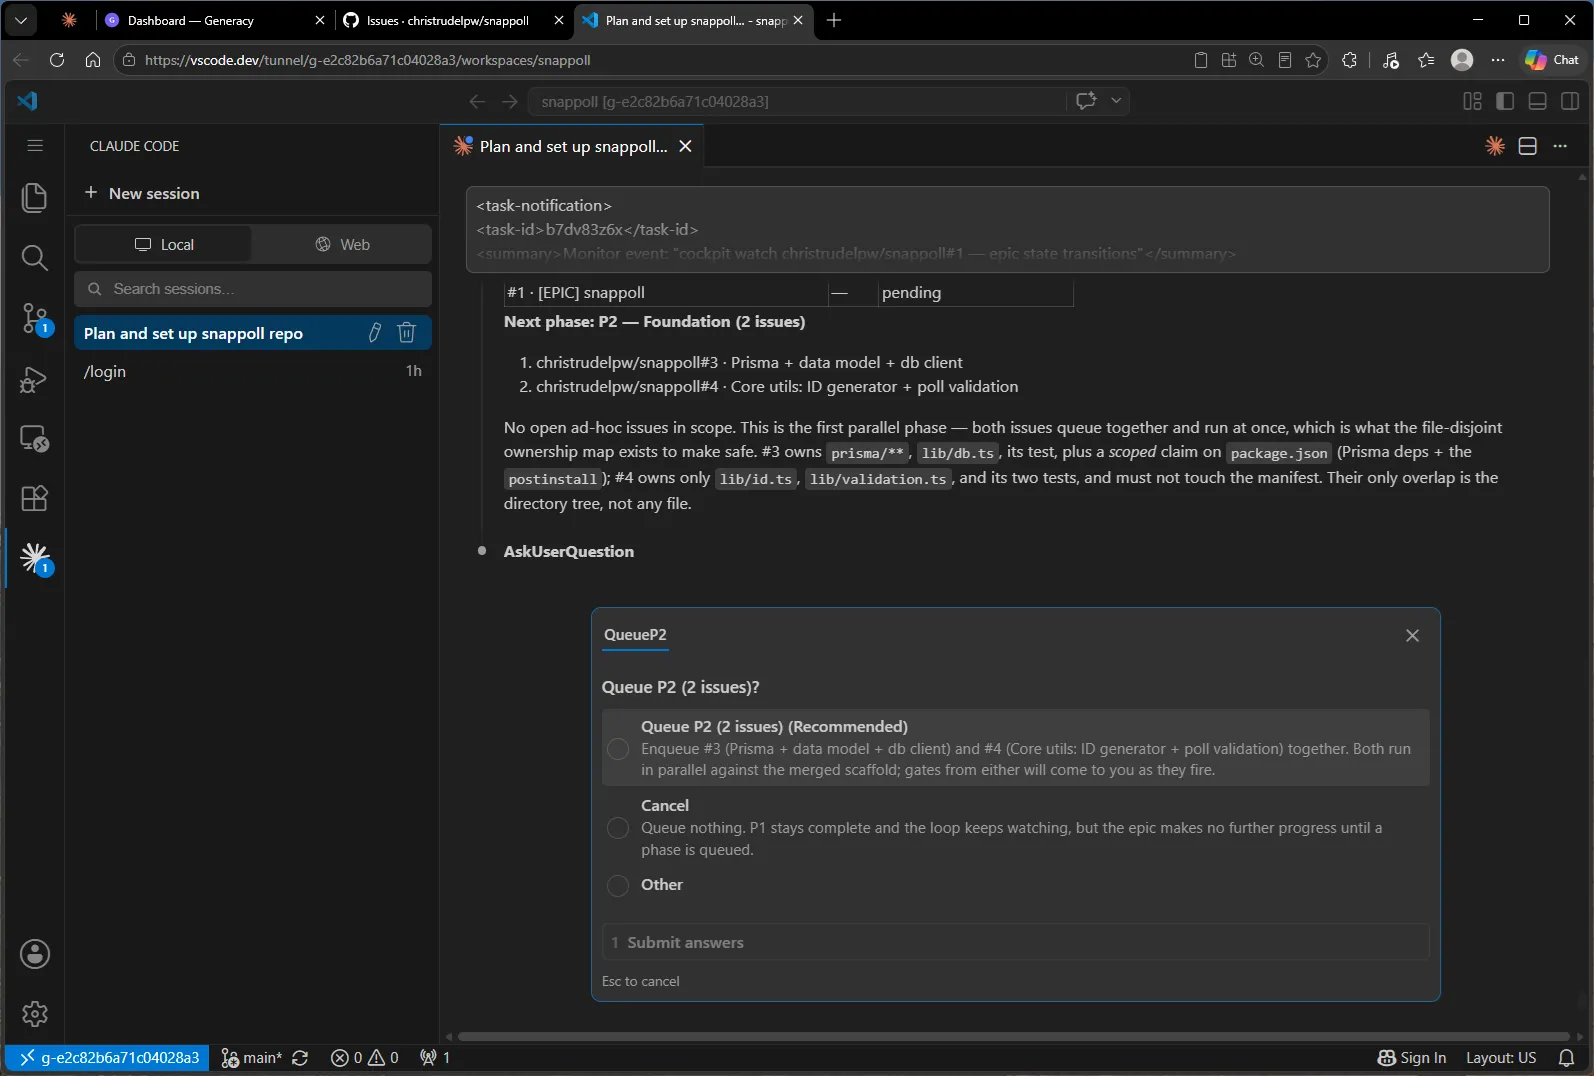The width and height of the screenshot is (1594, 1076).
Task: Click Sign In in status bar
Action: 1412,1057
